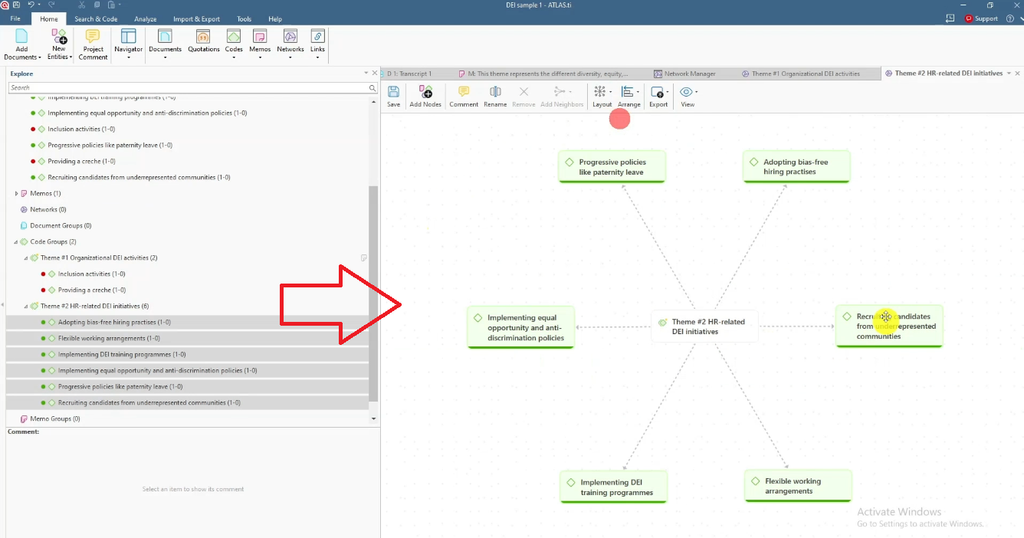Select Flexible working arrangements node
The height and width of the screenshot is (538, 1024).
click(x=798, y=486)
